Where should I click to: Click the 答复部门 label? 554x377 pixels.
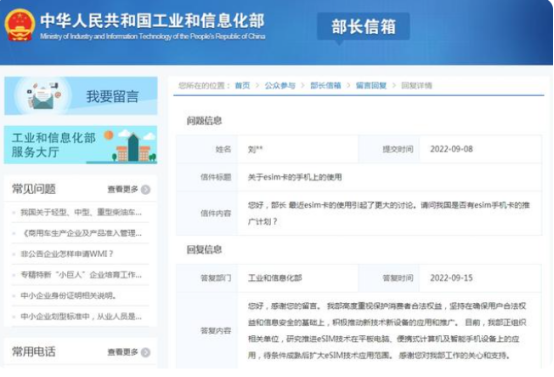pyautogui.click(x=216, y=278)
